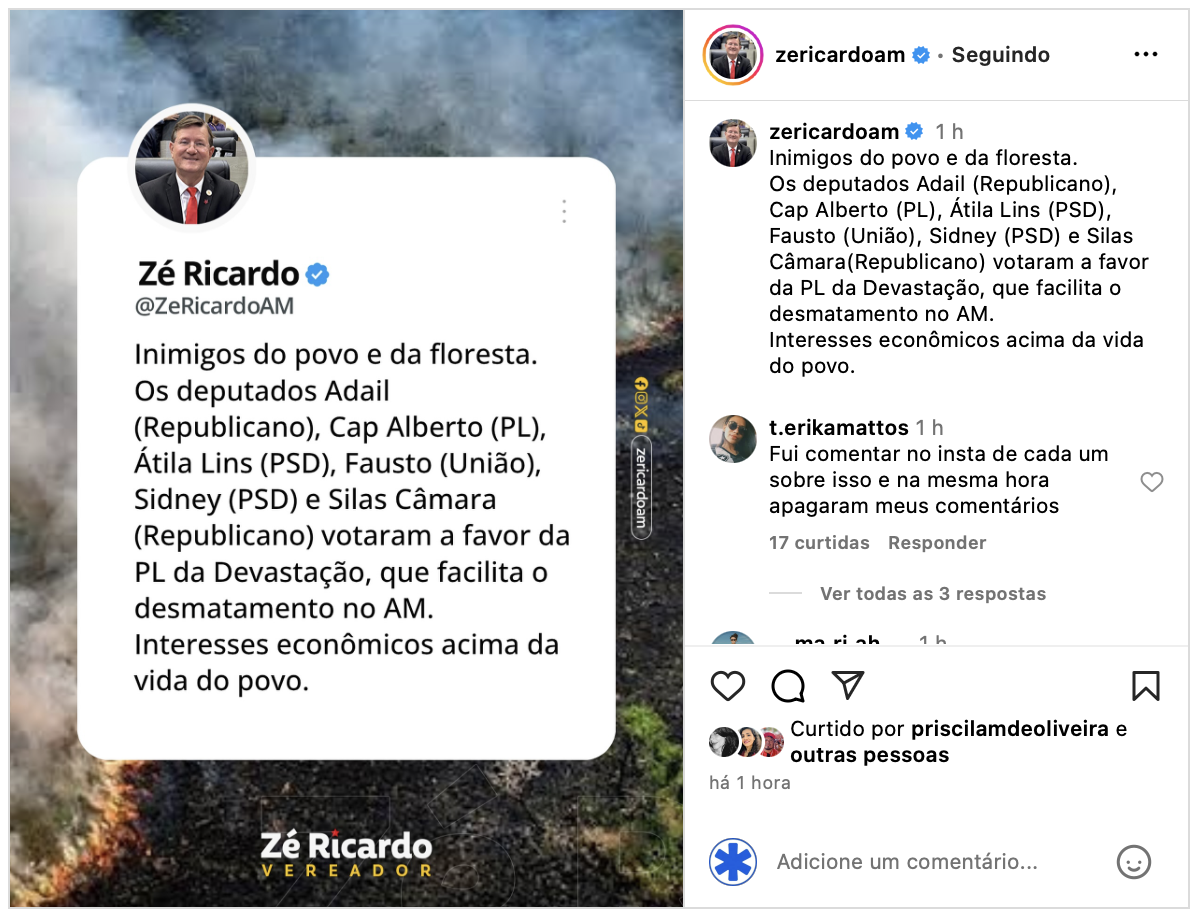Open the three-dots post options menu
The image size is (1200, 918).
(x=1145, y=55)
